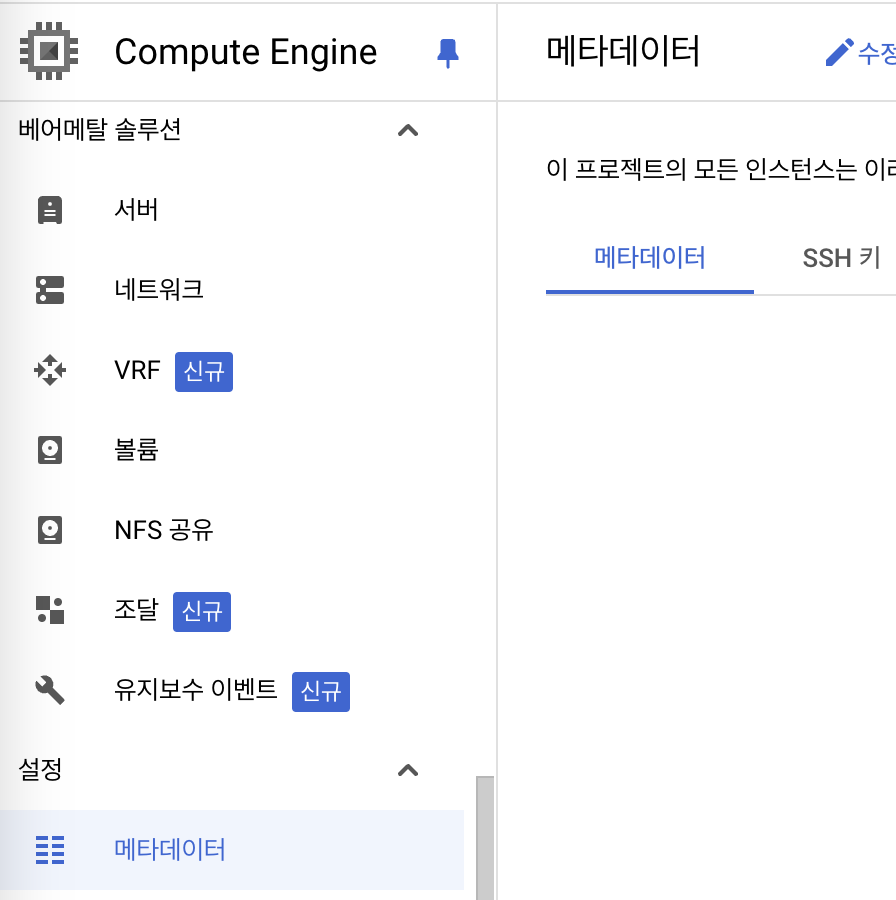Click the 조달 blocks icon
The width and height of the screenshot is (896, 900).
tap(49, 611)
